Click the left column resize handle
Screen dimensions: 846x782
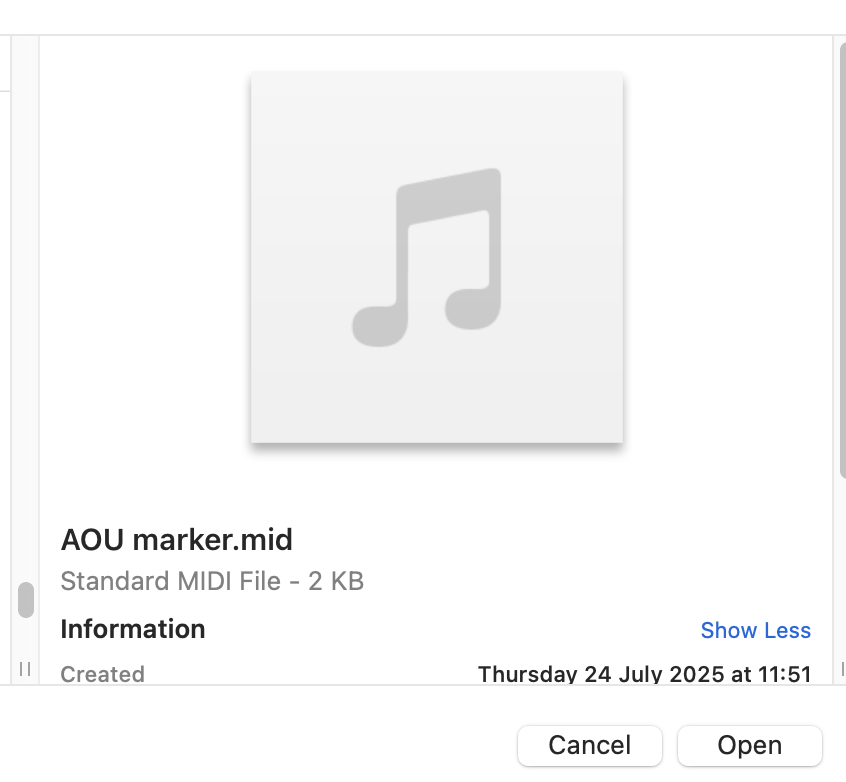[25, 668]
